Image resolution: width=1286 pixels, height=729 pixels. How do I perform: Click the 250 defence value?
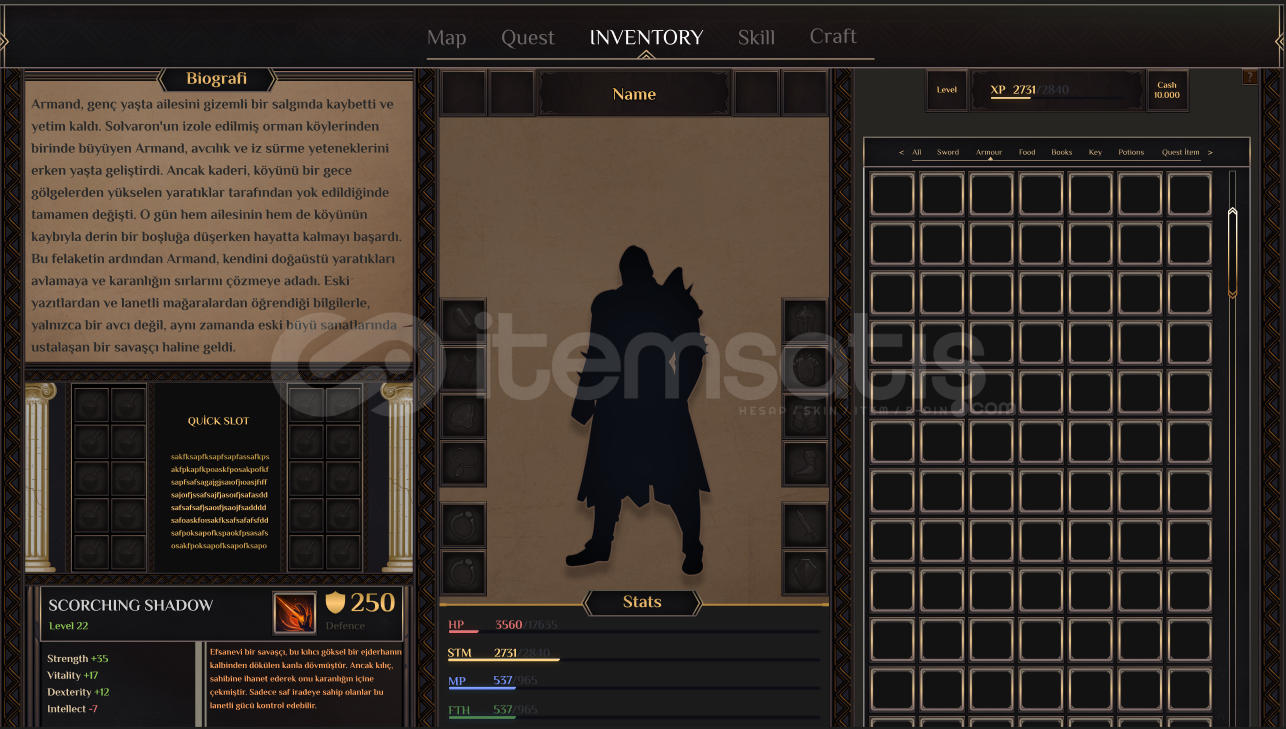click(373, 602)
